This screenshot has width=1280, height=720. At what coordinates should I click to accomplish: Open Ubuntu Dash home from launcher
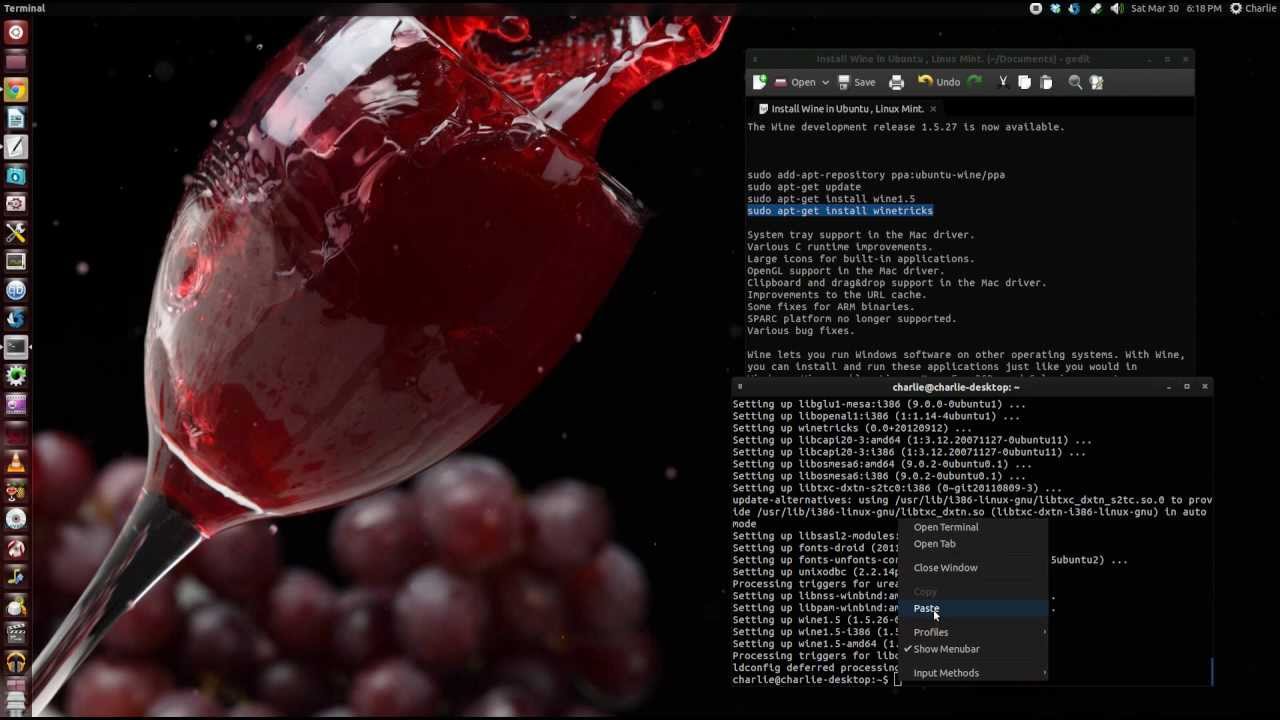(16, 33)
